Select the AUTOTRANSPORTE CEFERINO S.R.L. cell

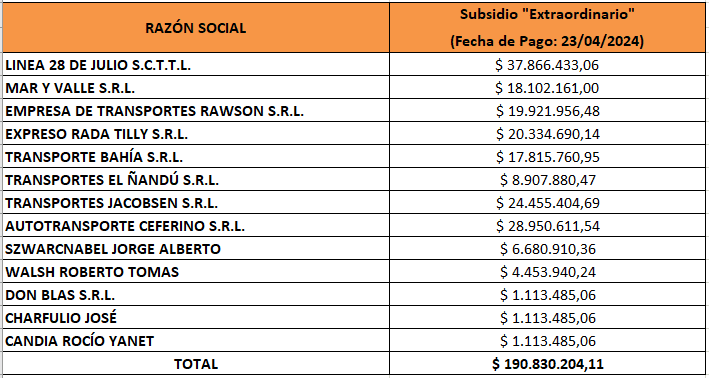[196, 226]
